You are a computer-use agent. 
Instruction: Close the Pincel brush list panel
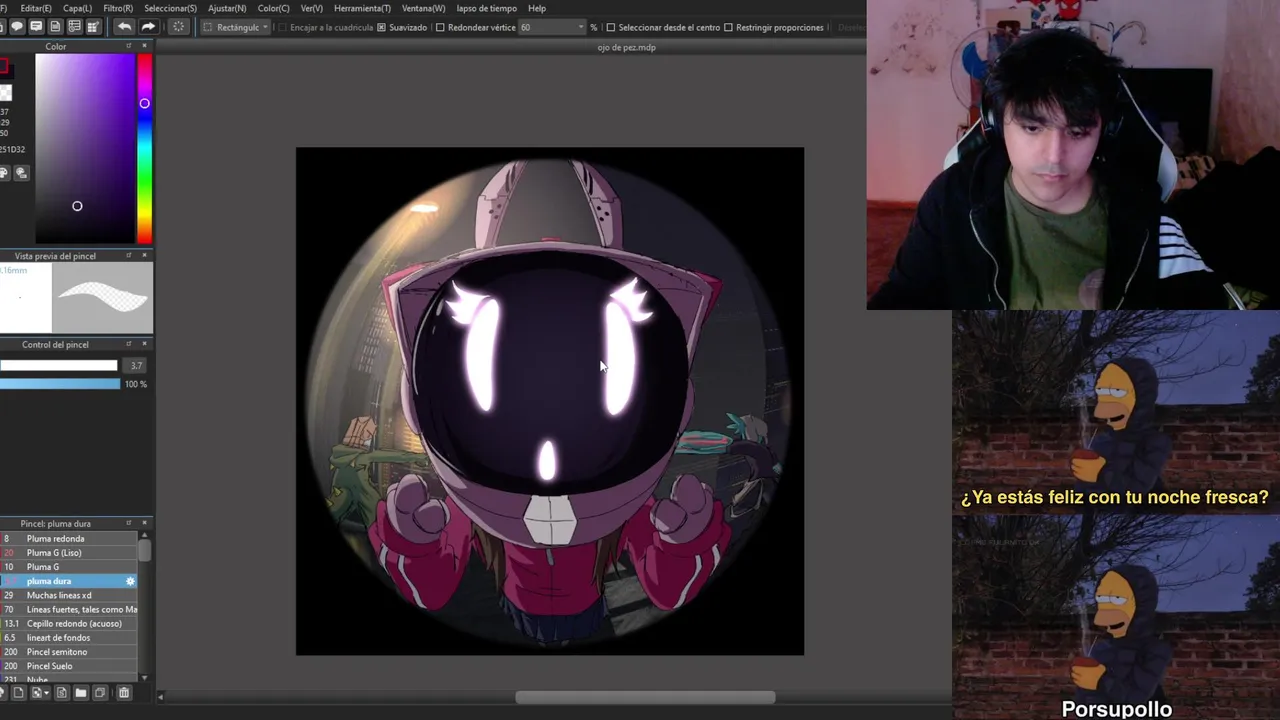(144, 523)
